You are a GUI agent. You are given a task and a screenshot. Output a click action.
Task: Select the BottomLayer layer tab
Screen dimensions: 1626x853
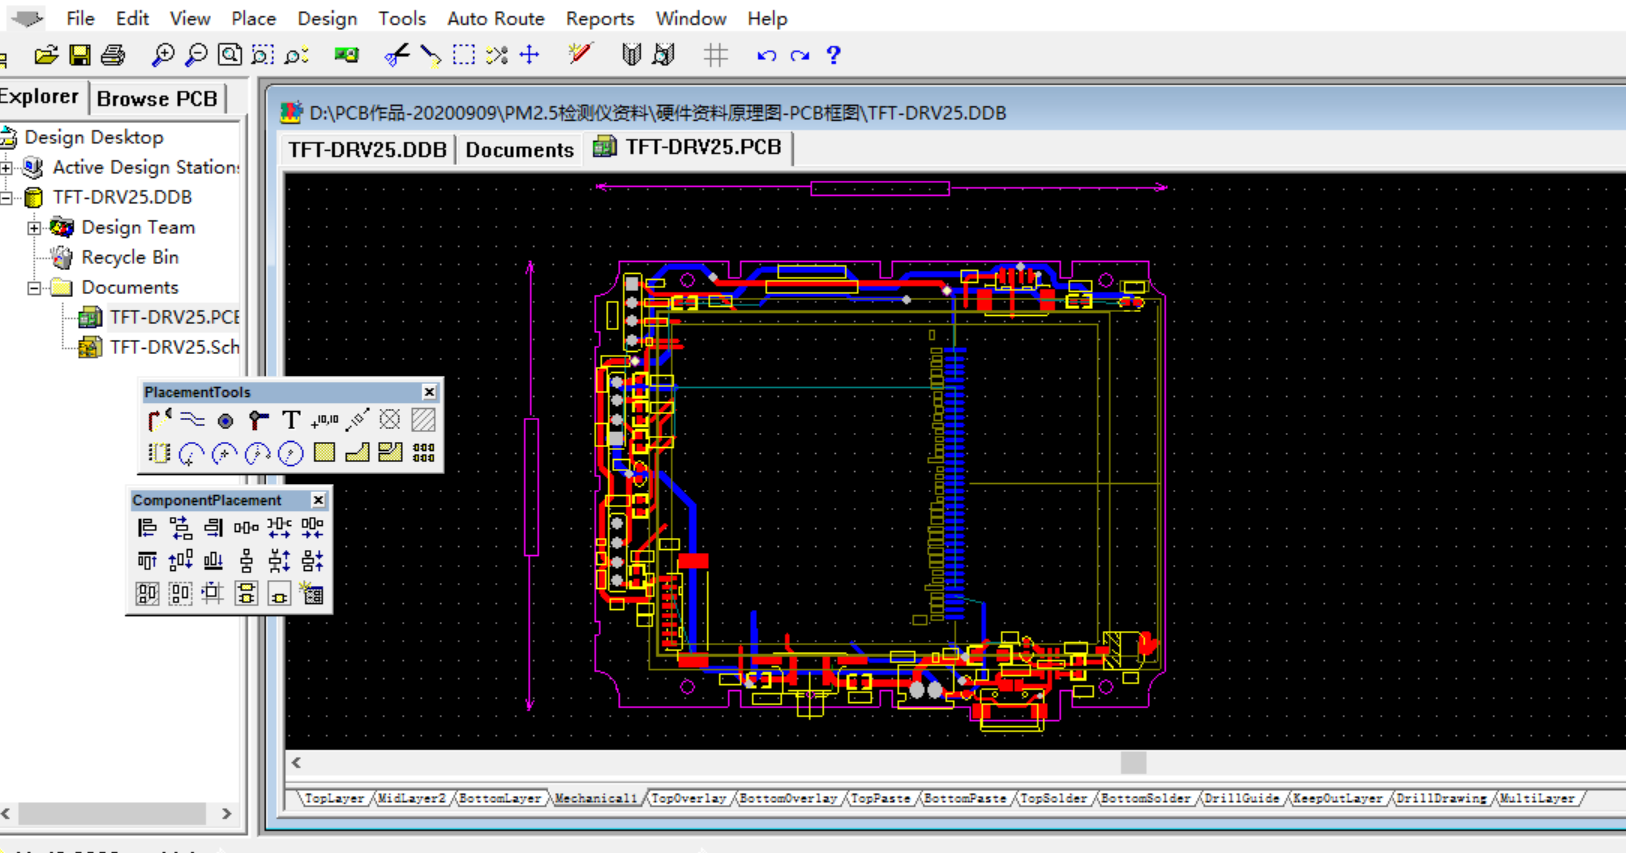pos(500,798)
